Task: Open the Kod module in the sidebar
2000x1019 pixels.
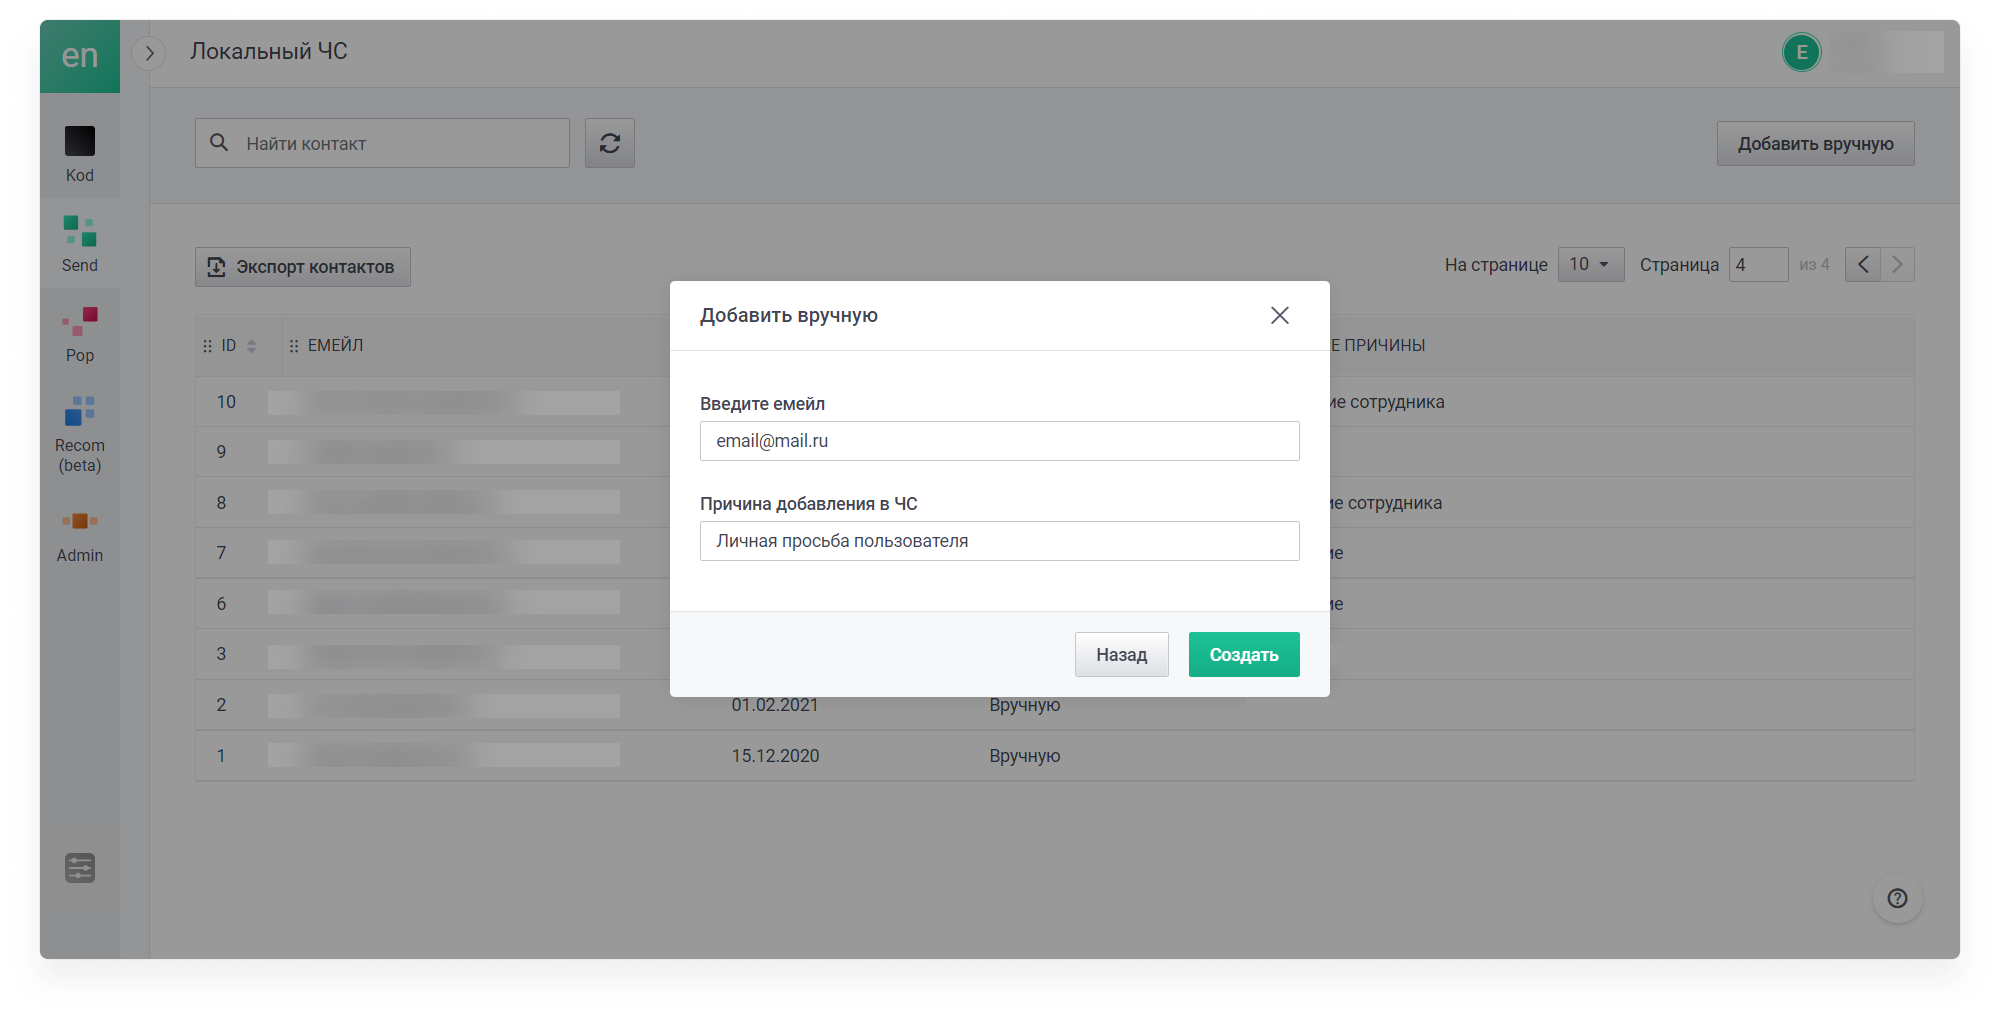Action: (80, 154)
